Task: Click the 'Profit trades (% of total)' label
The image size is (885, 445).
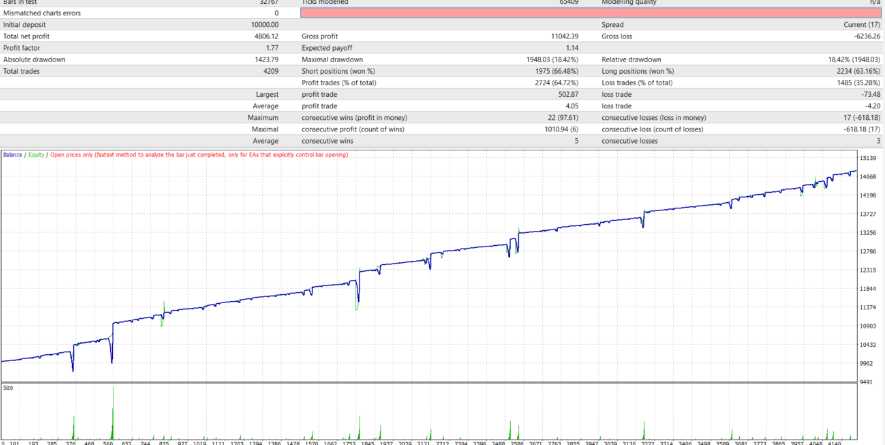Action: 339,82
